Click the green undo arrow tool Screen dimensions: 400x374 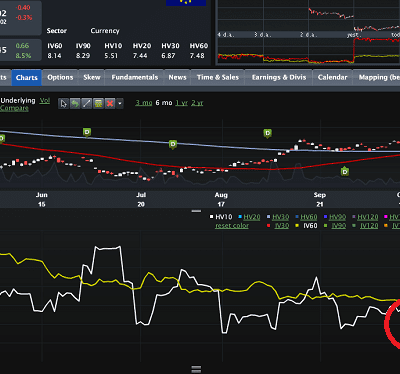point(75,104)
